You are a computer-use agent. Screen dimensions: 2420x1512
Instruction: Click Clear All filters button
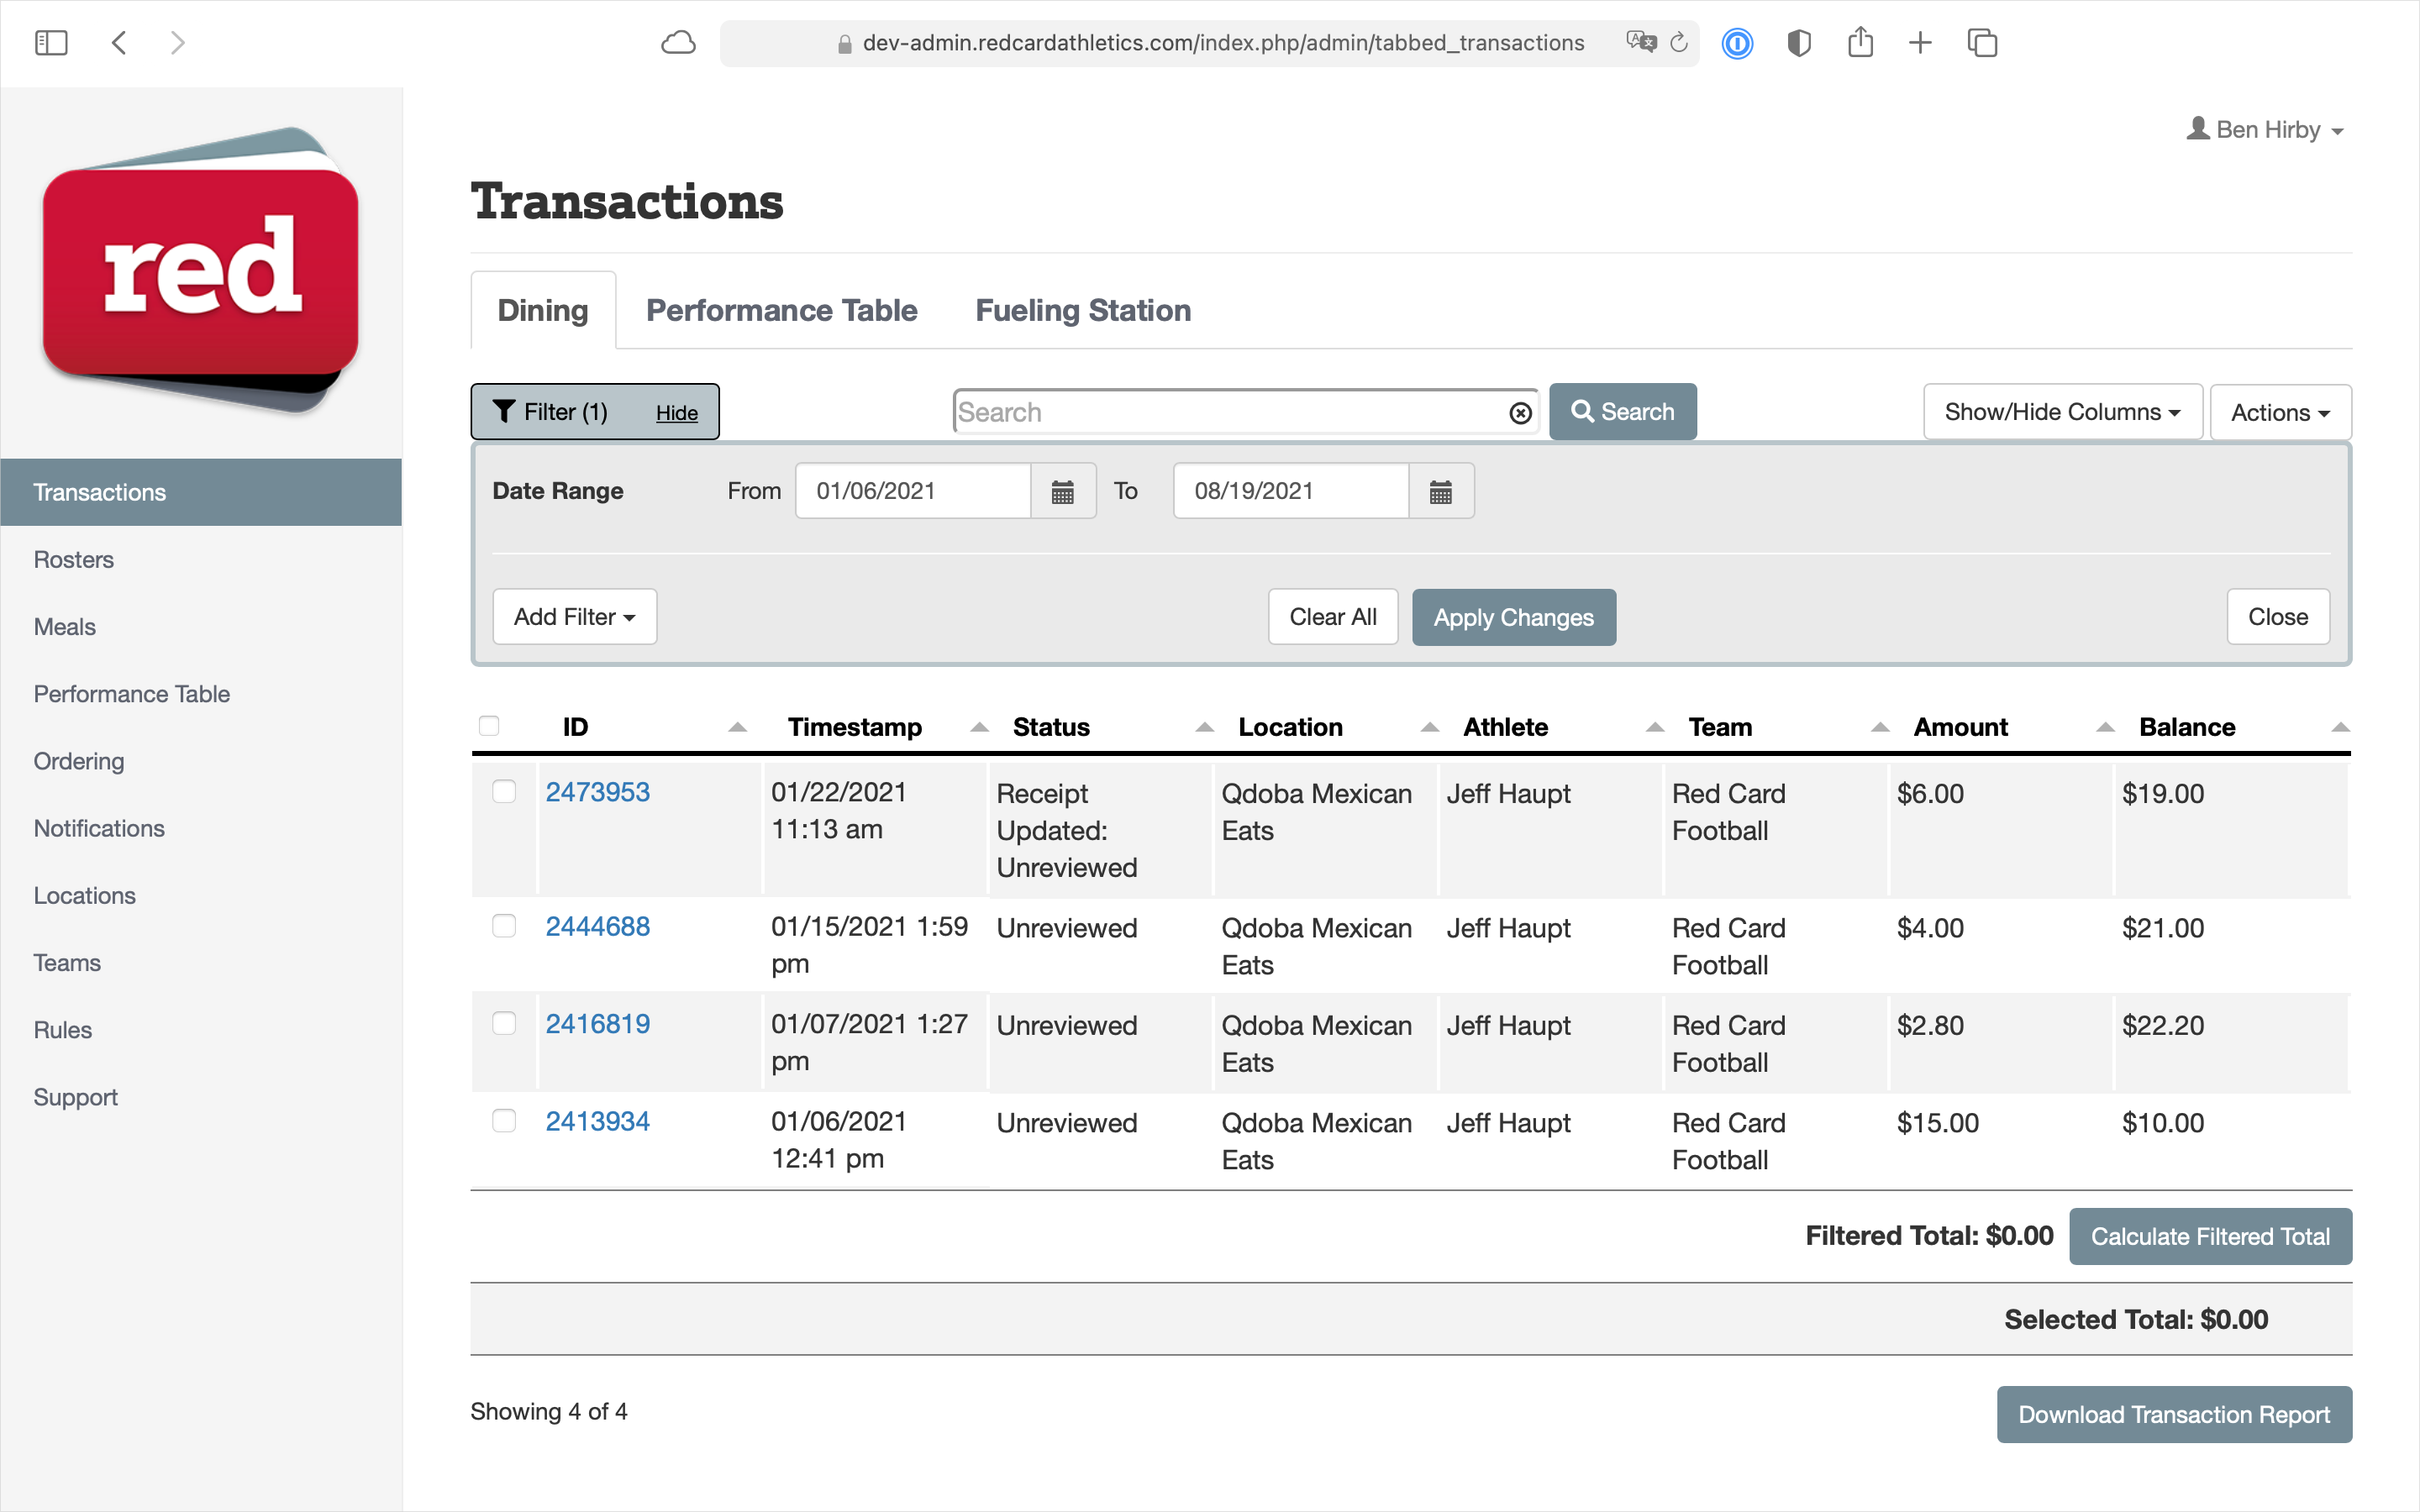[x=1333, y=617]
